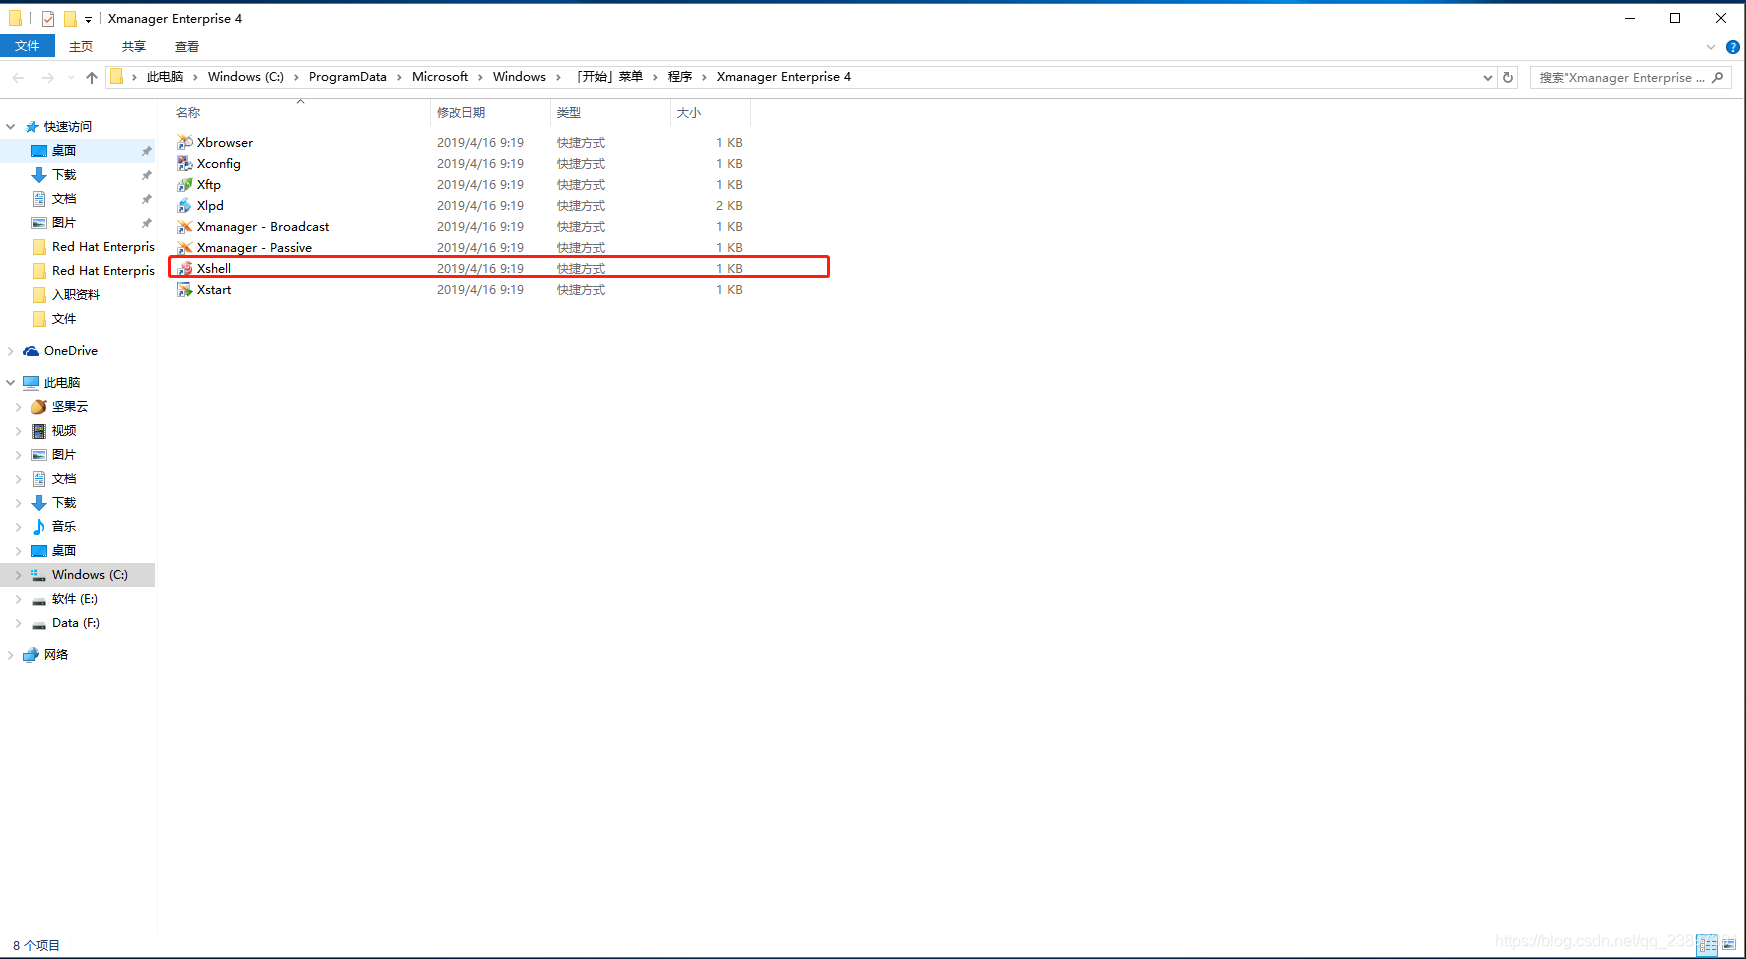Open 入职资料 folder in quick access

click(x=75, y=295)
